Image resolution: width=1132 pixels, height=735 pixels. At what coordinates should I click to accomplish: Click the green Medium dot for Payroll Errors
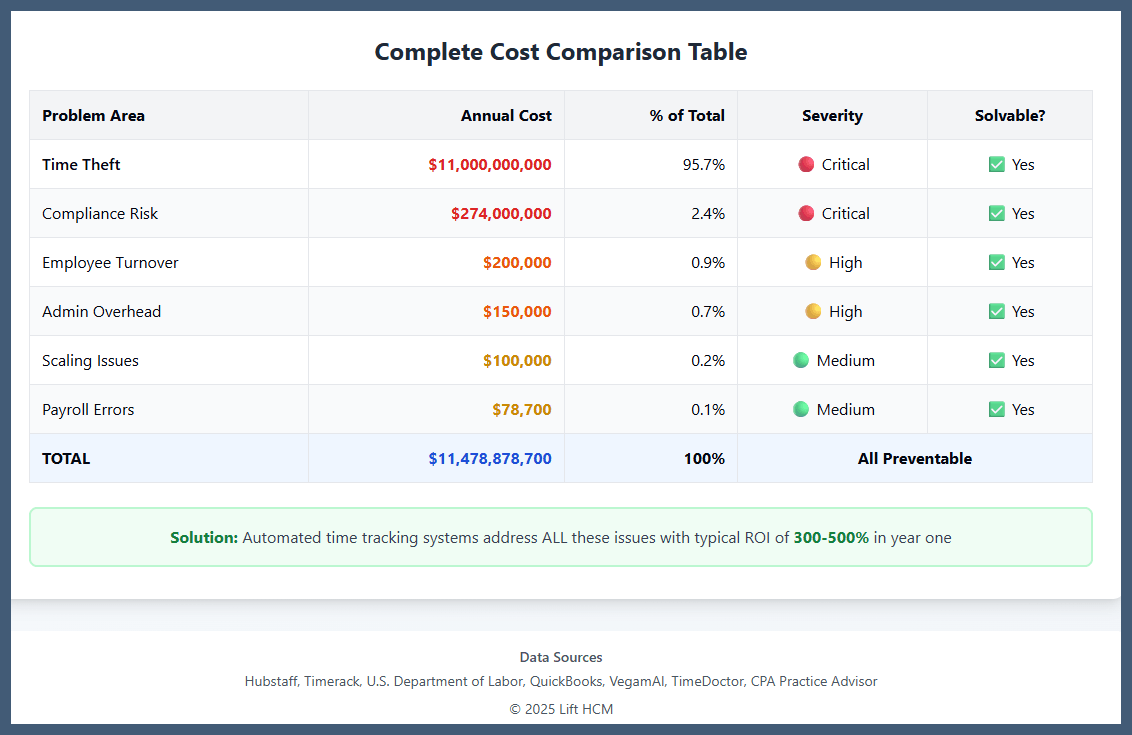[801, 409]
